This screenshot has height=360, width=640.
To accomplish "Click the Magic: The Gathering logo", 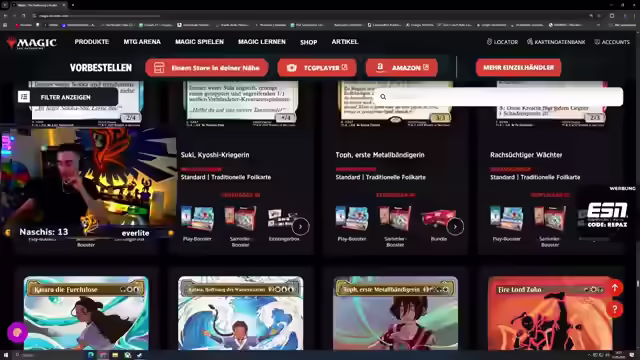I will tap(31, 42).
